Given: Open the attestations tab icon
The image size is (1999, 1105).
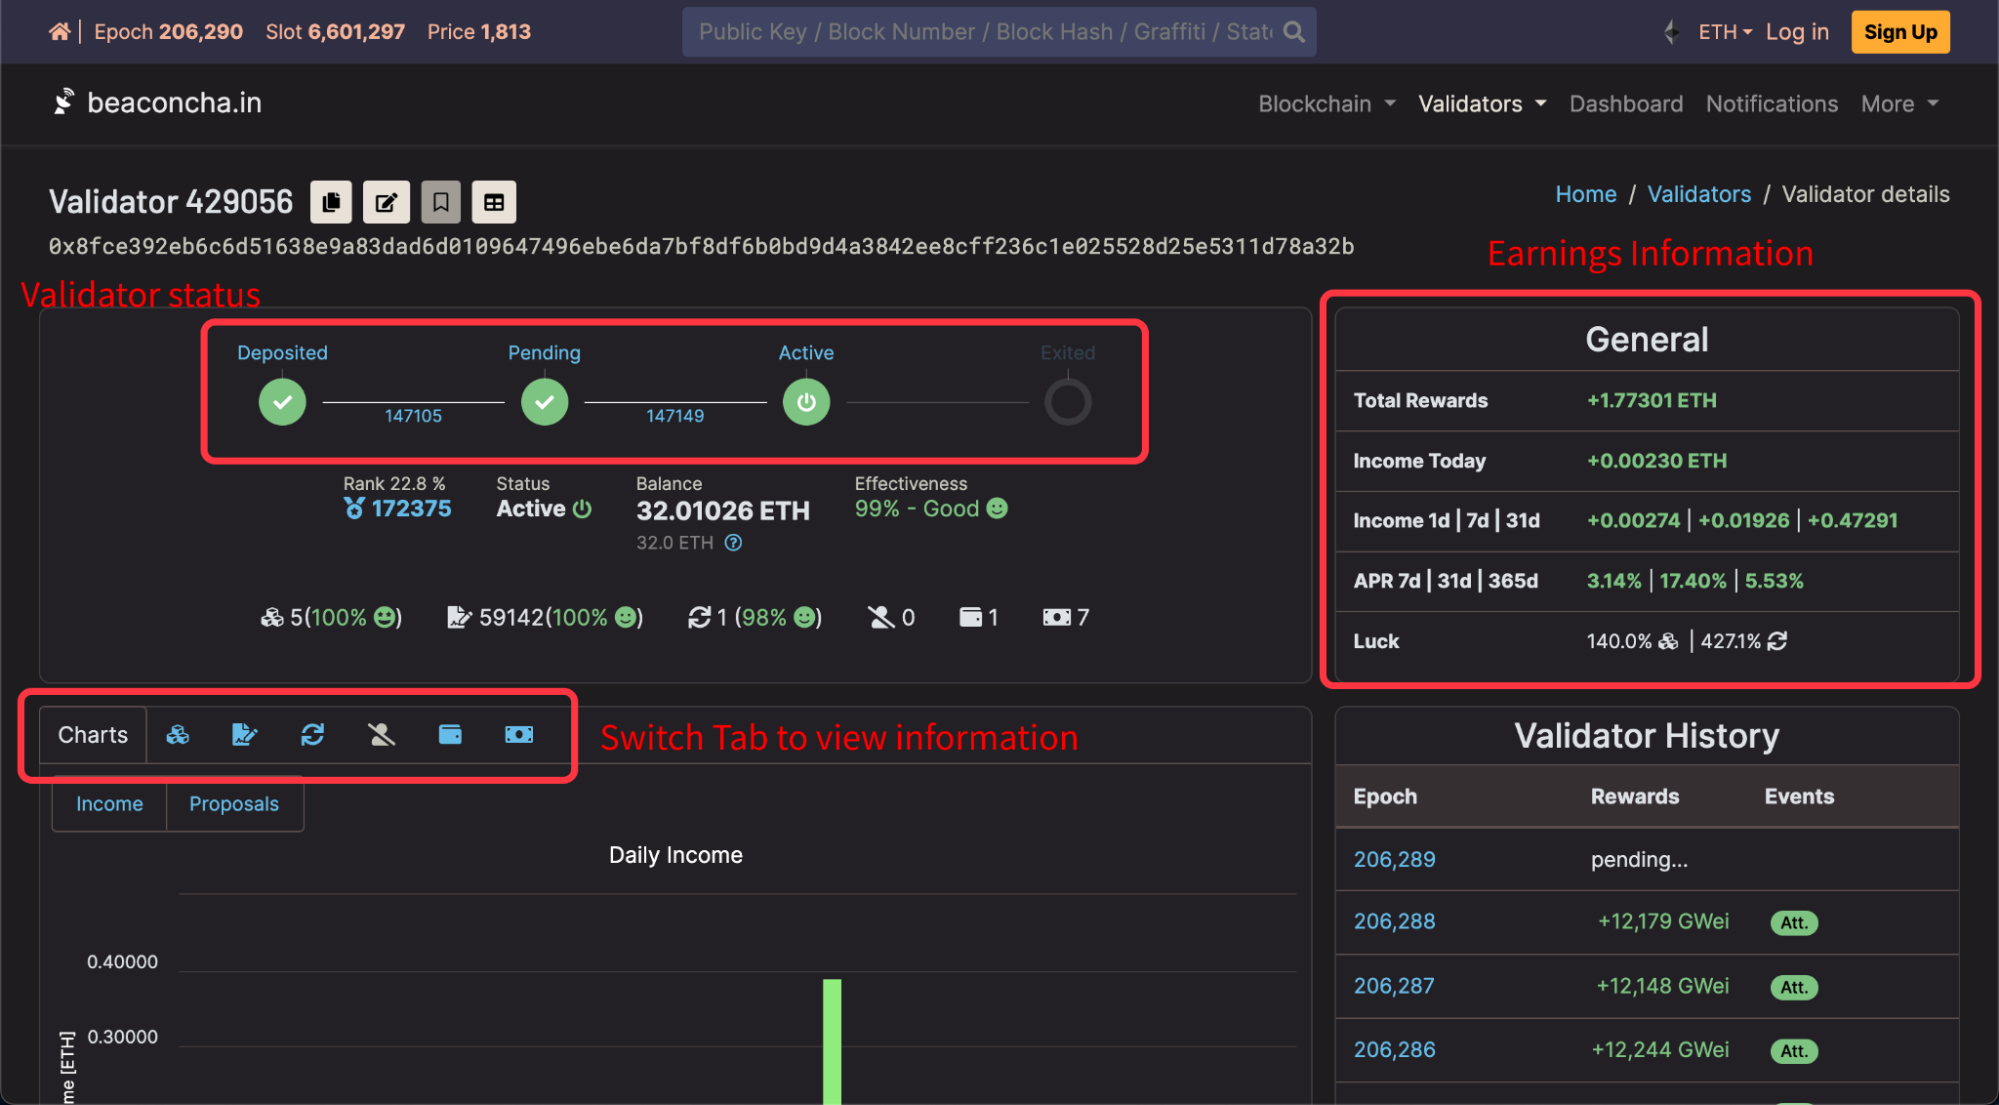Looking at the screenshot, I should coord(245,735).
